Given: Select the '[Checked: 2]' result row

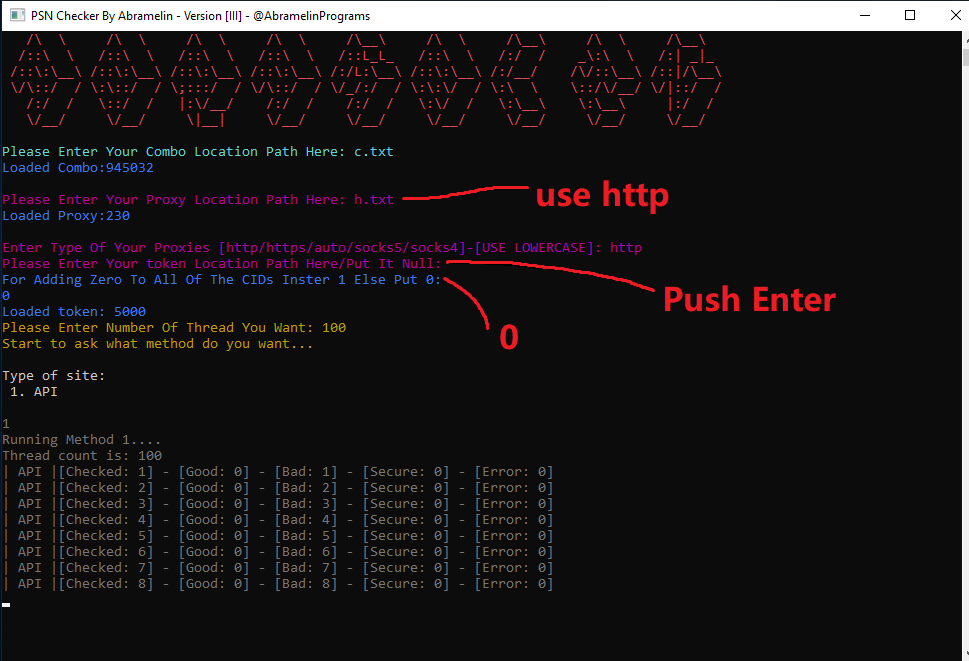Looking at the screenshot, I should coord(278,488).
